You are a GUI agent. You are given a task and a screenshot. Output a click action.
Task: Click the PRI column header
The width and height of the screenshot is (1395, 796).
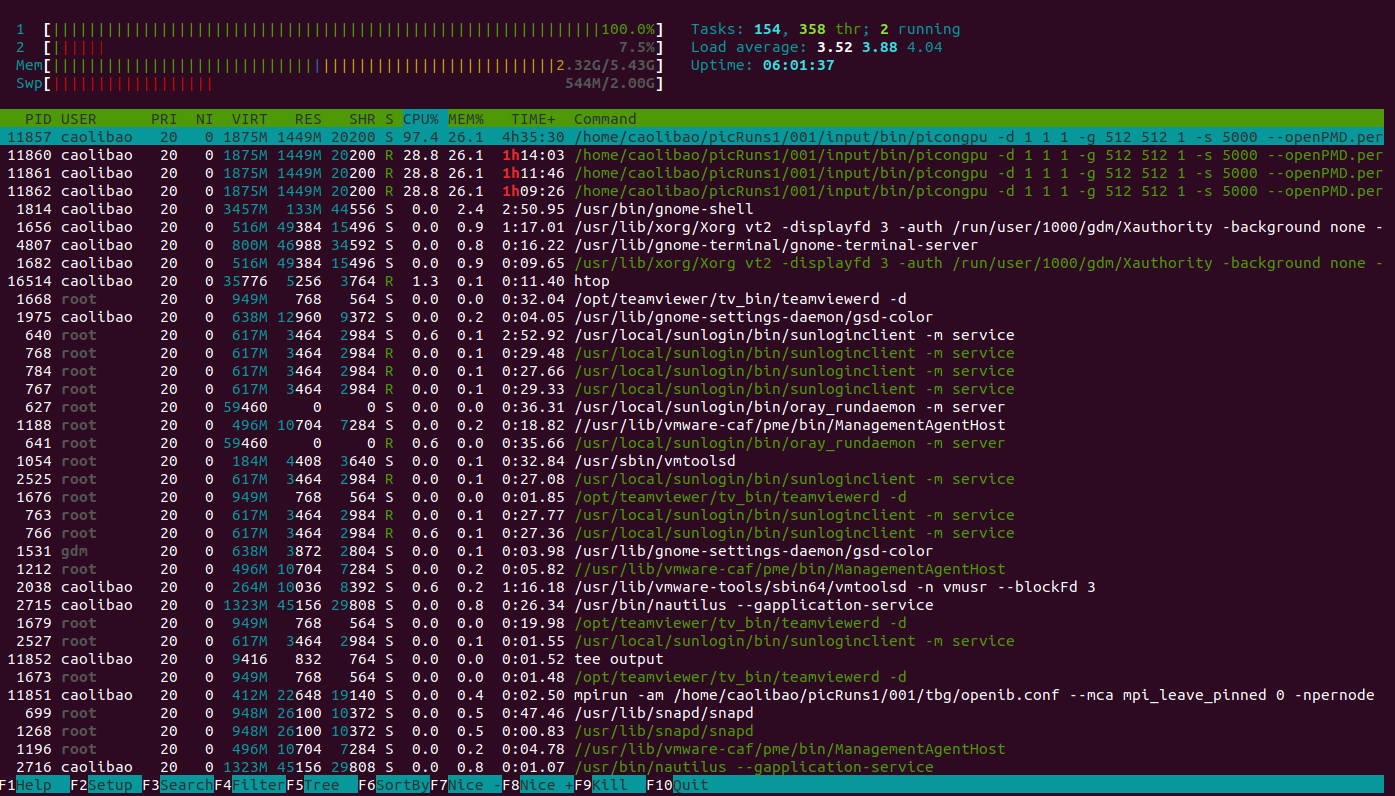coord(164,119)
